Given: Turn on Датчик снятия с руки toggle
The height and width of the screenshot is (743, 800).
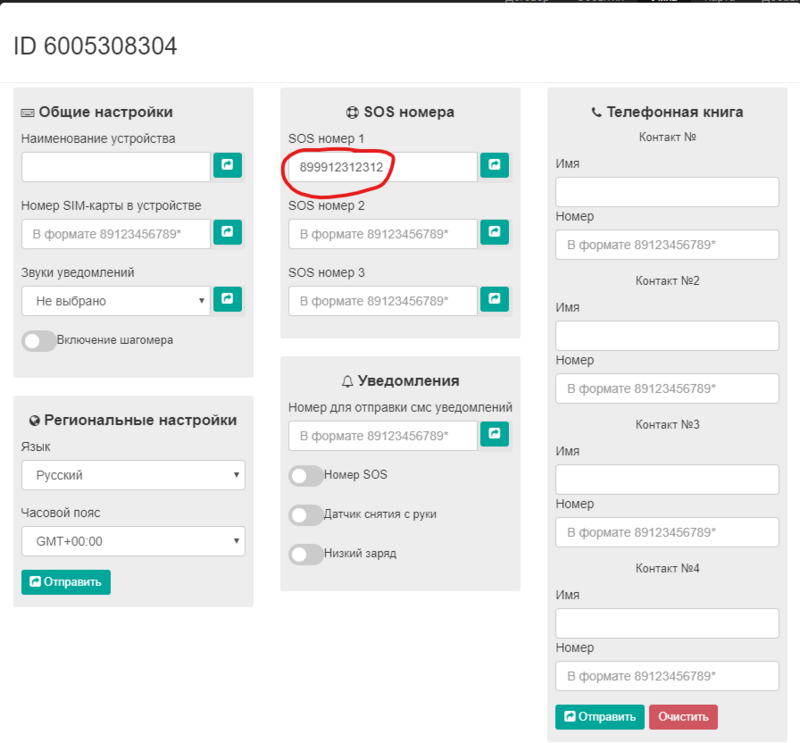Looking at the screenshot, I should [x=305, y=515].
